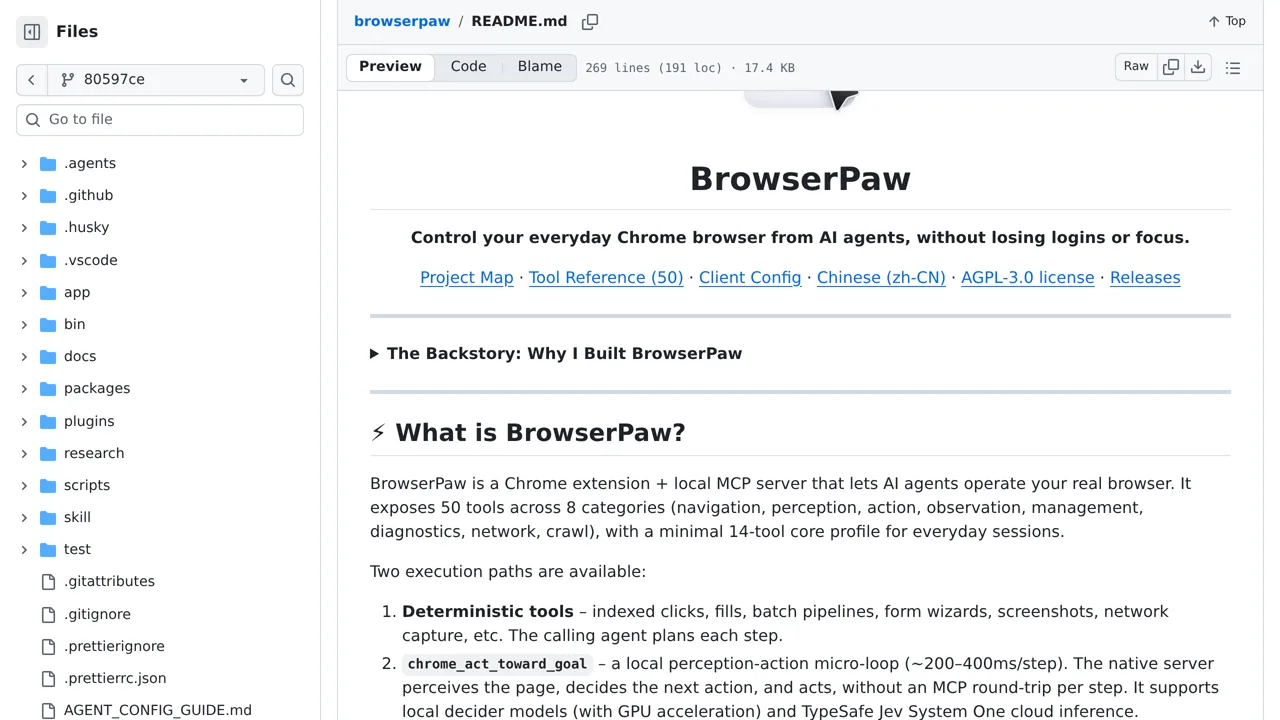Open the bin folder icon
This screenshot has height=720, width=1280.
[x=48, y=324]
